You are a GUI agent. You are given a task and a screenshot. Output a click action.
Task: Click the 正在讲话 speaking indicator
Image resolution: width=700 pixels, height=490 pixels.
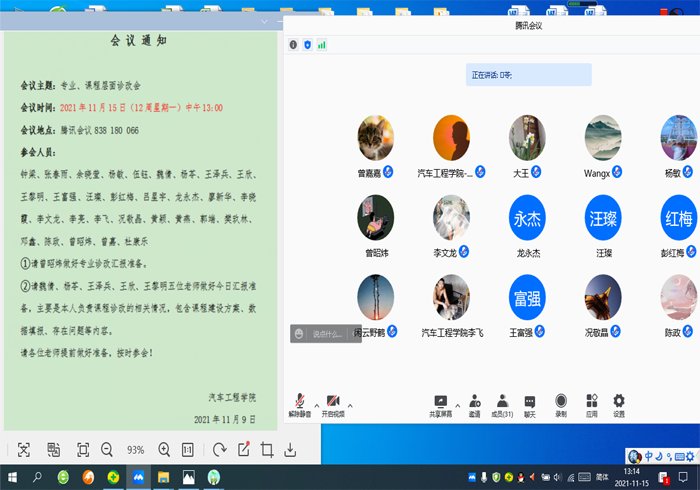coord(529,75)
